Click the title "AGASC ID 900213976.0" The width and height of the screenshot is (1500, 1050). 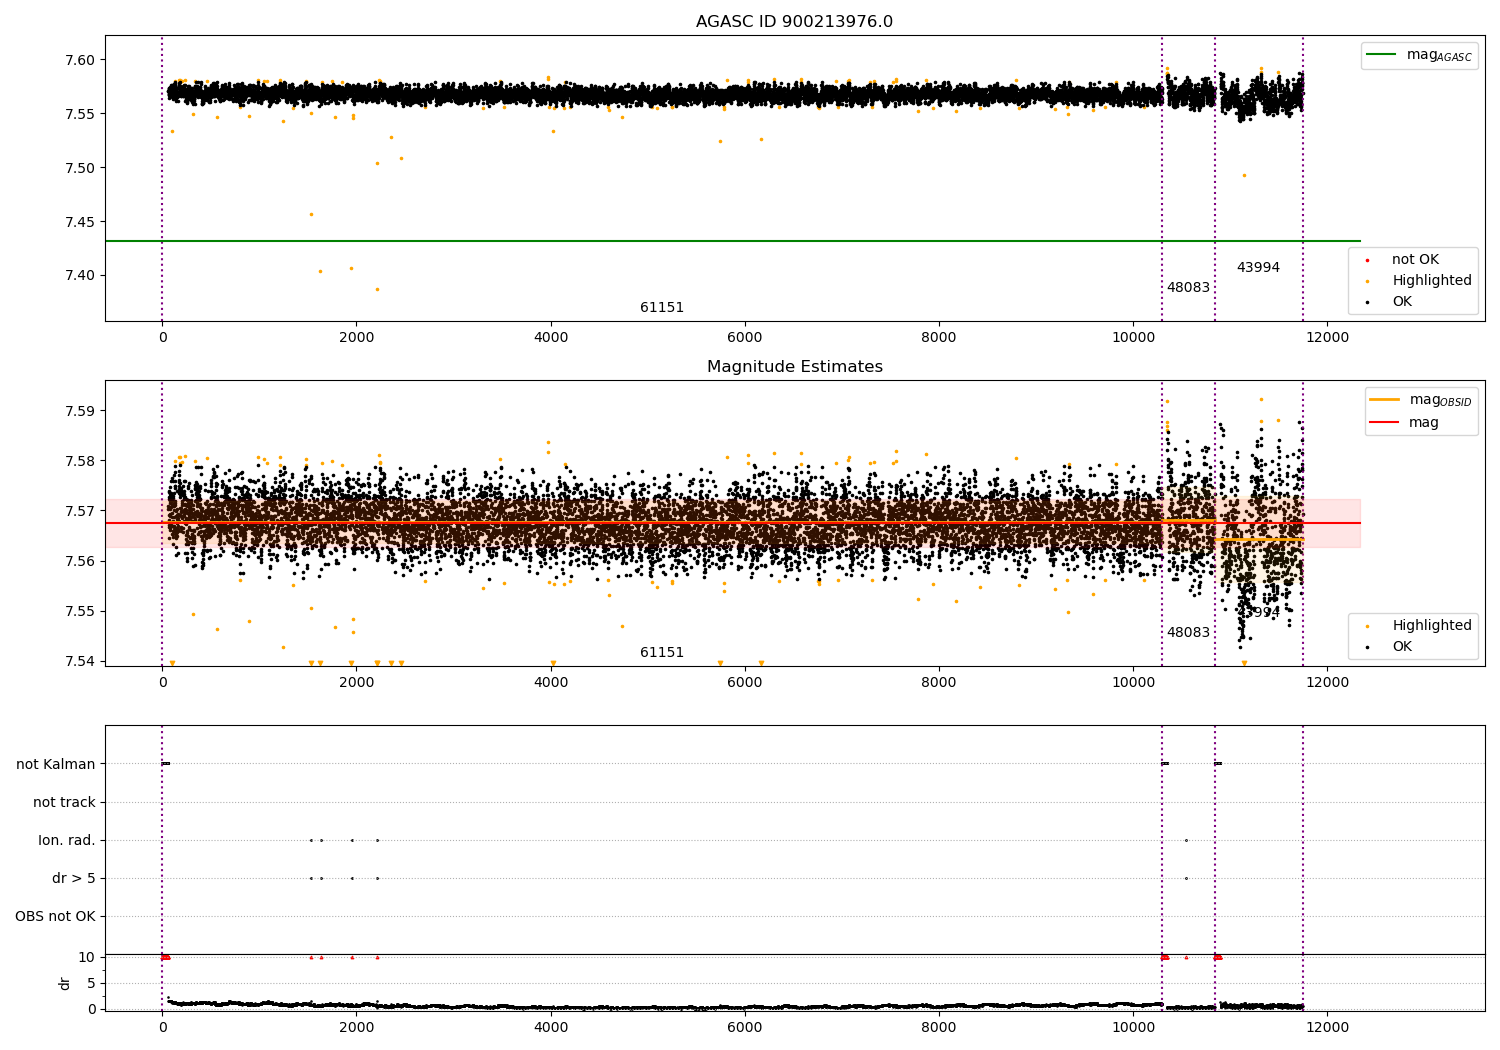[794, 22]
